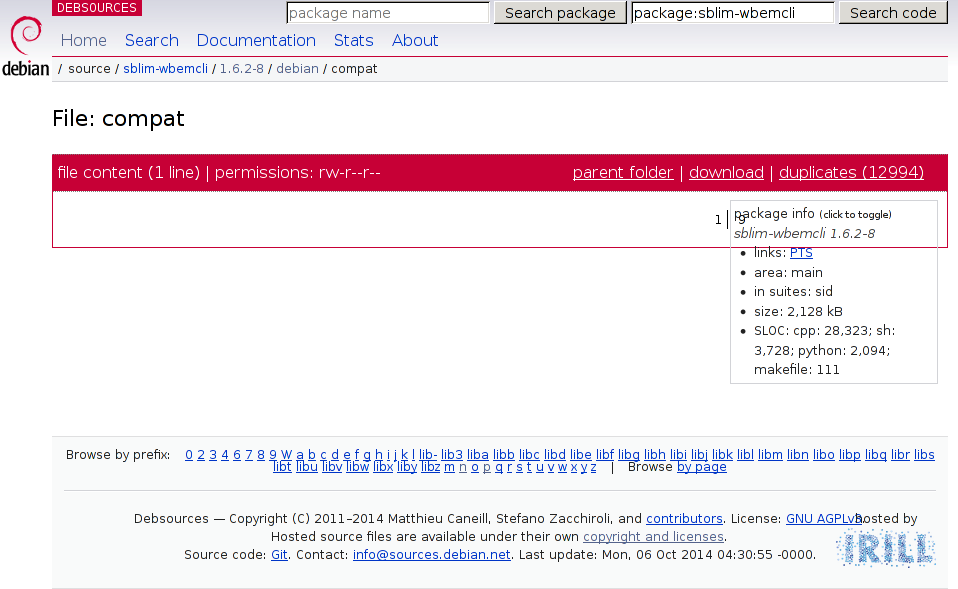
Task: Browse prefix libs
Action: tap(924, 455)
